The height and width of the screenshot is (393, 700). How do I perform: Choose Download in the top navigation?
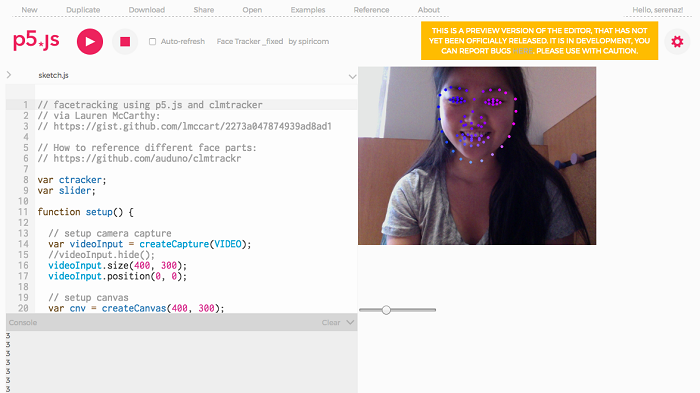147,9
